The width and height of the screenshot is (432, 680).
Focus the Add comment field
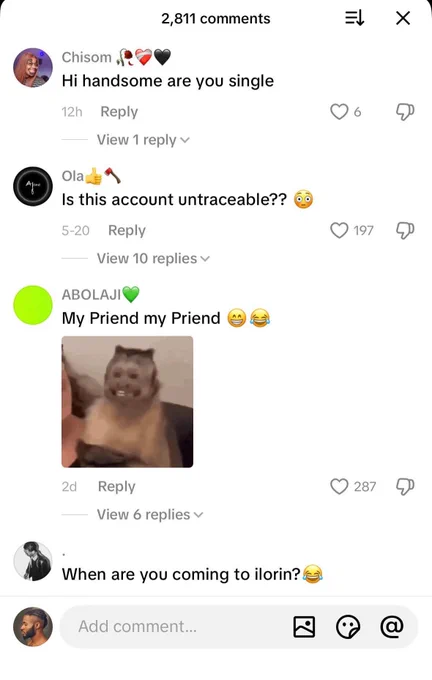239,627
